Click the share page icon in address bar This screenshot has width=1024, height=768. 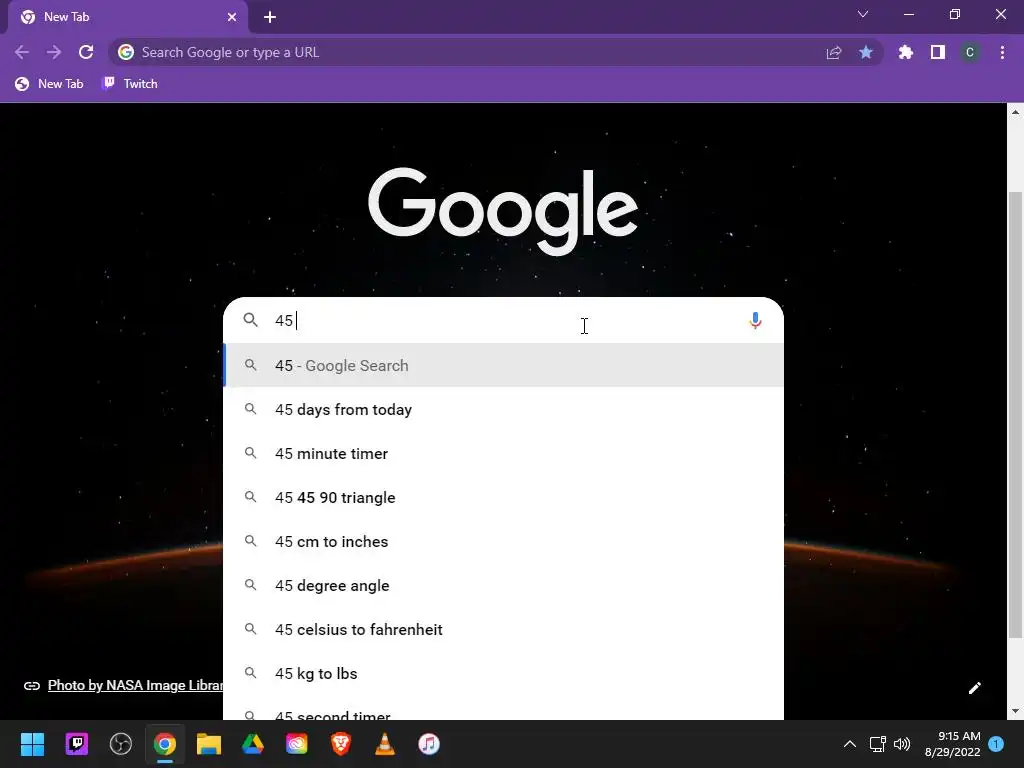(x=834, y=53)
